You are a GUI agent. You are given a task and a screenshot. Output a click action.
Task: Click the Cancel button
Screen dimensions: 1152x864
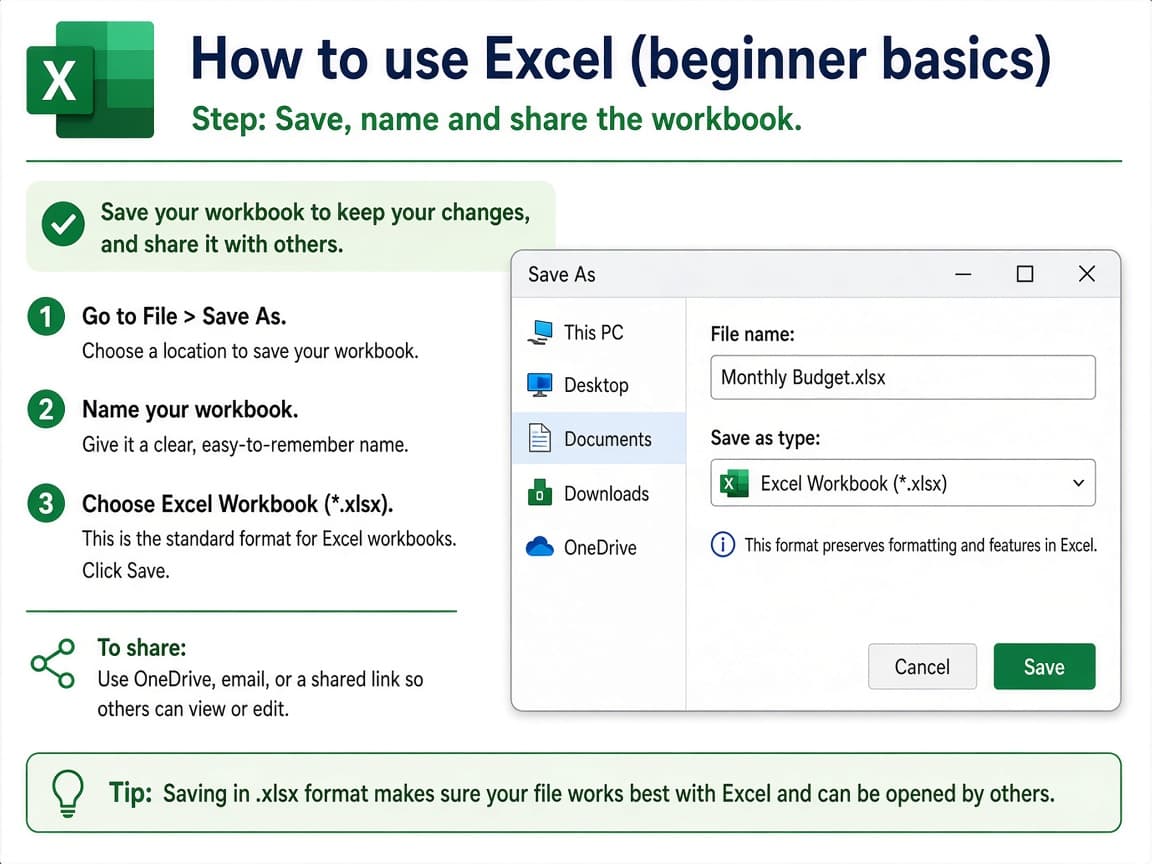(x=922, y=666)
